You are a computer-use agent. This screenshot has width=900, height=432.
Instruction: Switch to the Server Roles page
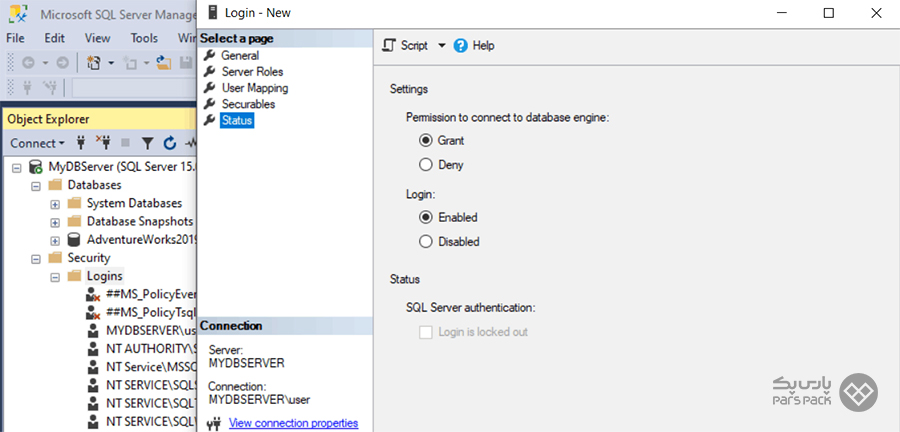(253, 72)
